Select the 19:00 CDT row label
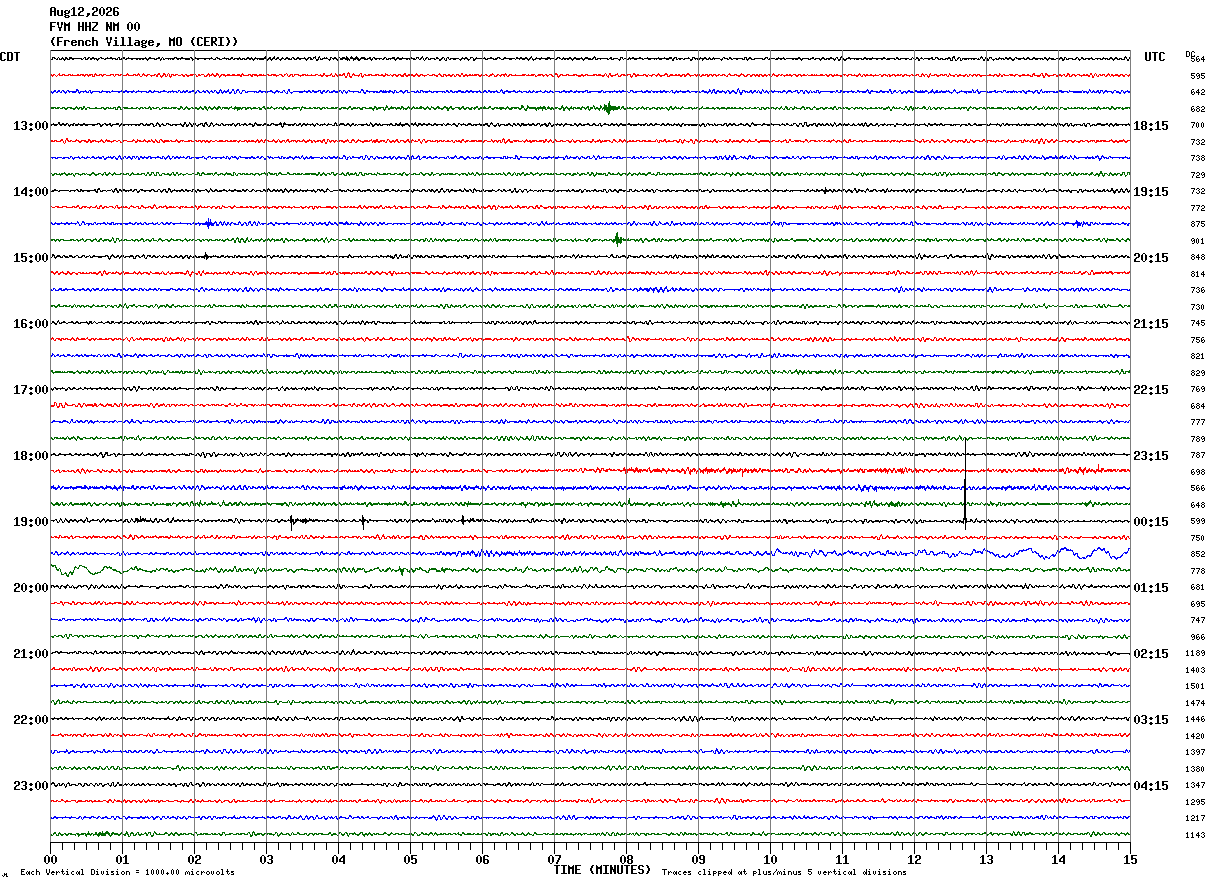The width and height of the screenshot is (1210, 886). [30, 522]
